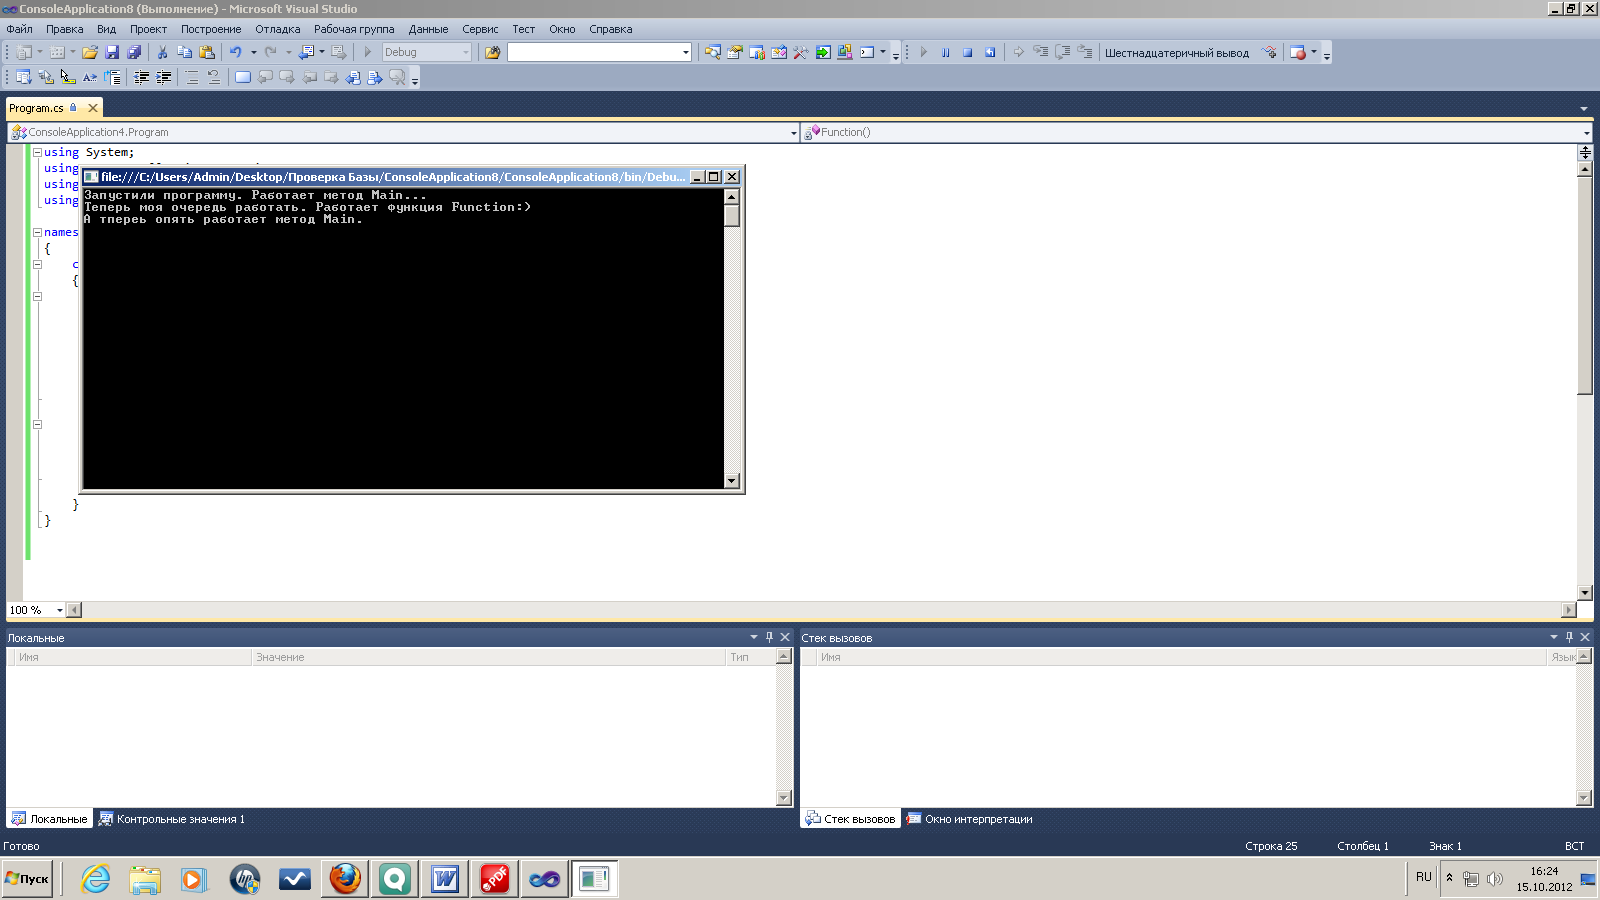Toggle bookmark on current line
The width and height of the screenshot is (1600, 900).
(x=243, y=77)
